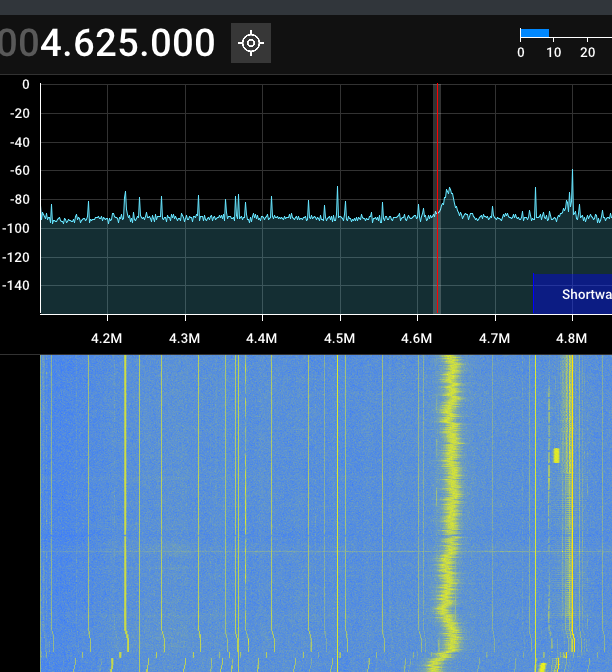Viewport: 612px width, 672px height.
Task: Click the 10 tick on level meter
Action: (554, 53)
